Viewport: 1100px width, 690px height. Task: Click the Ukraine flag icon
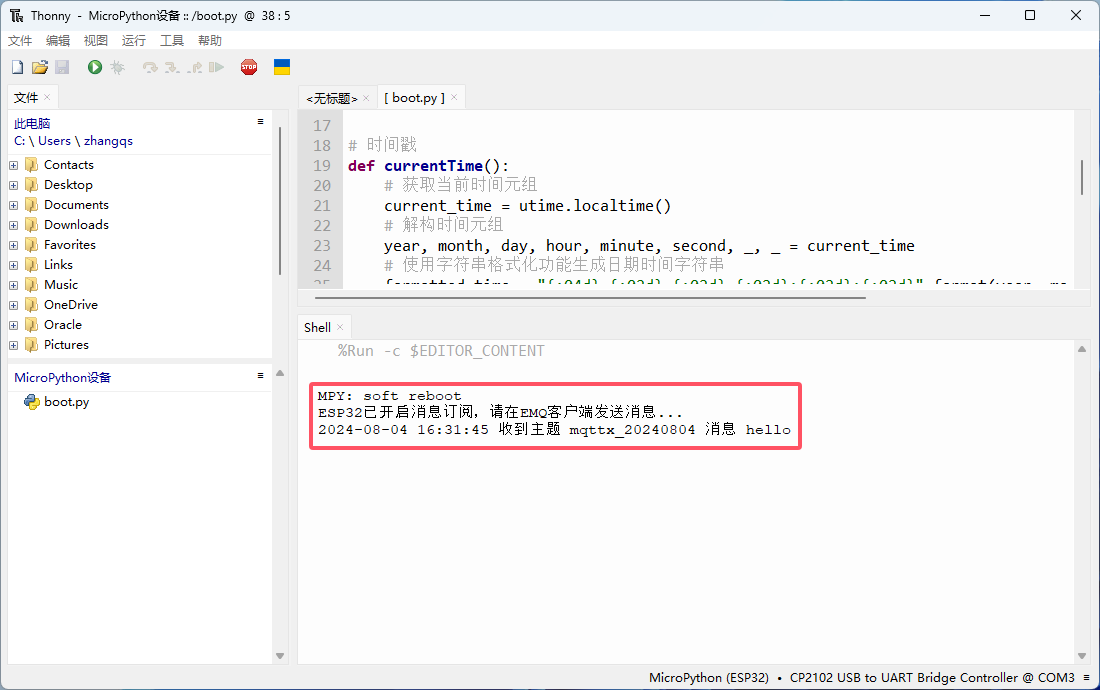pos(282,67)
